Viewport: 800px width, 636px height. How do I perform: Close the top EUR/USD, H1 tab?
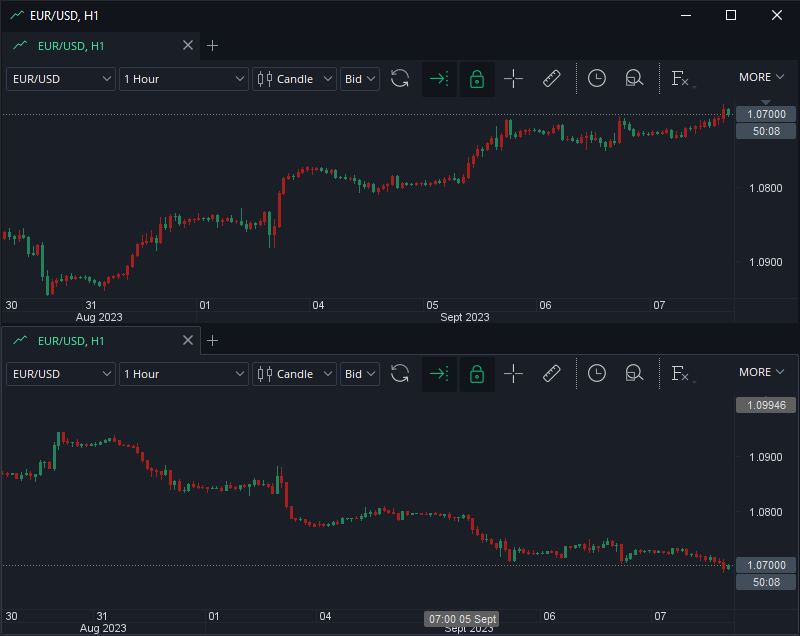coord(188,45)
